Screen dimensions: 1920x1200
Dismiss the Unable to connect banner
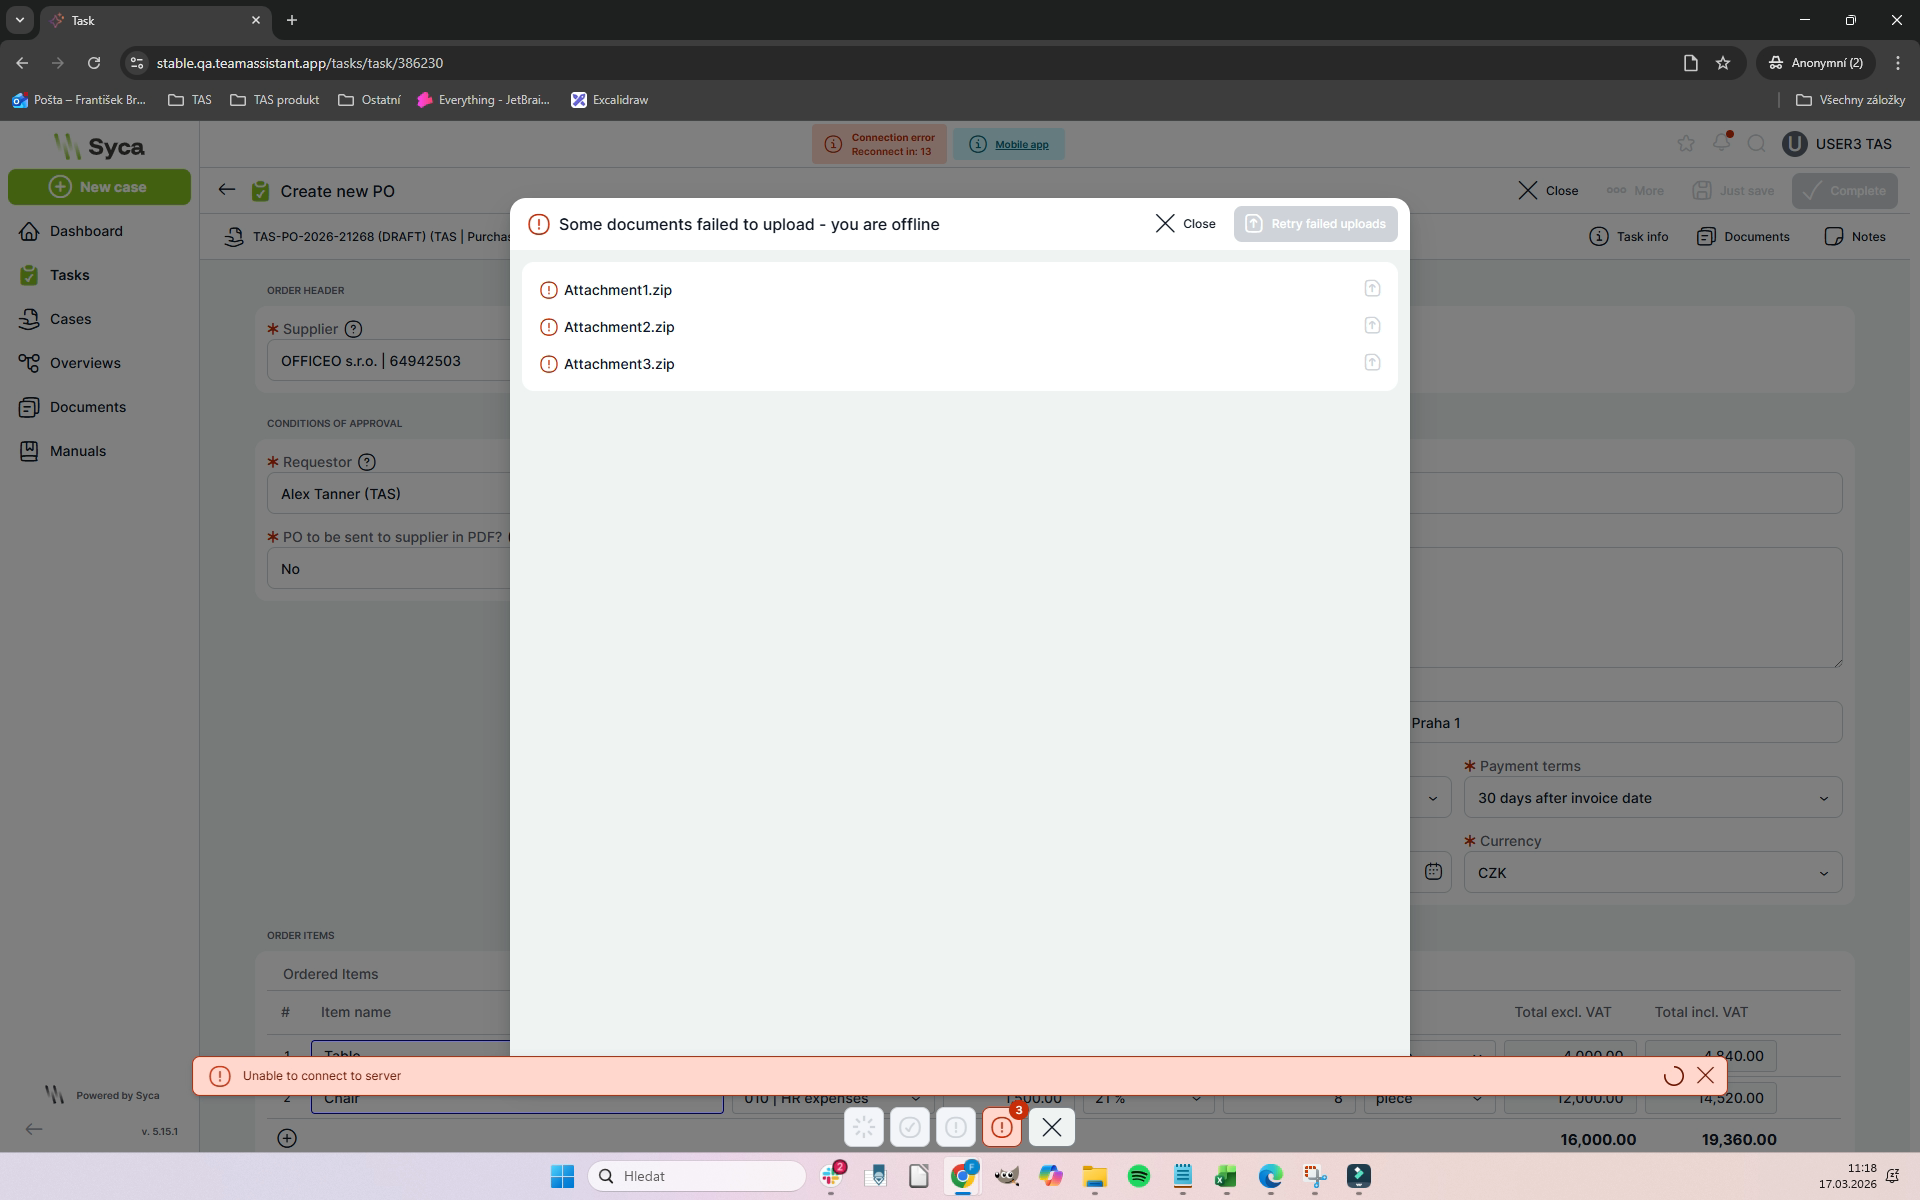(1705, 1075)
